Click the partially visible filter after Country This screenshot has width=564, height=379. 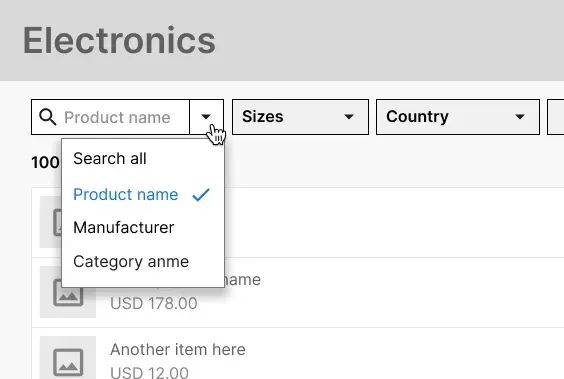point(556,117)
